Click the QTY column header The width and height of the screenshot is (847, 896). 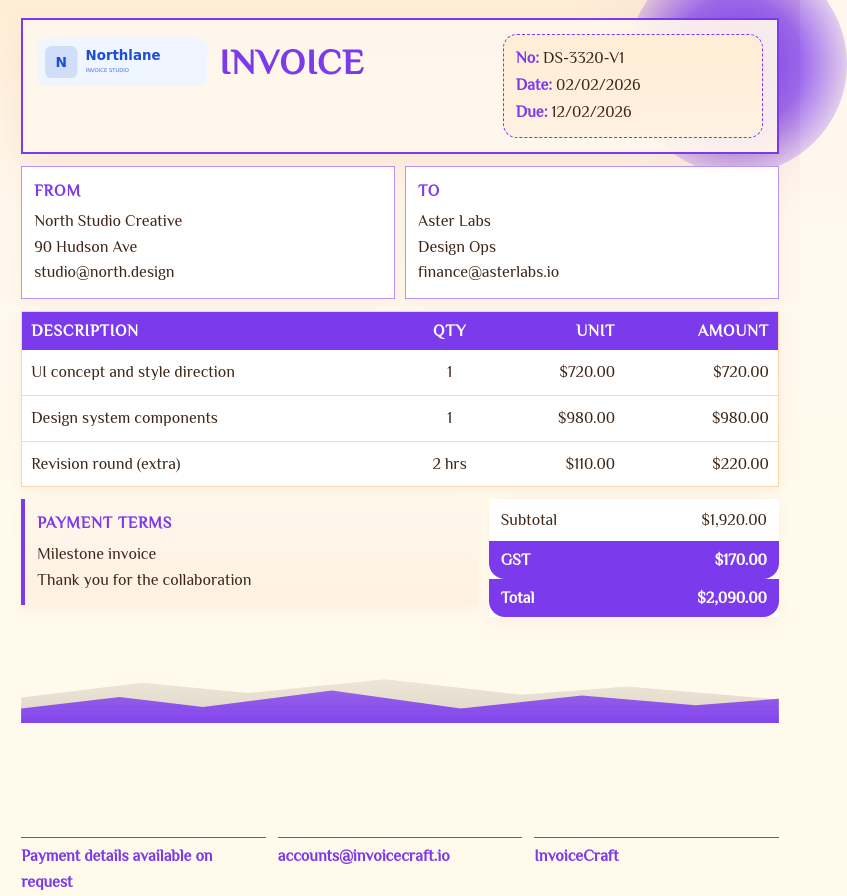coord(449,330)
